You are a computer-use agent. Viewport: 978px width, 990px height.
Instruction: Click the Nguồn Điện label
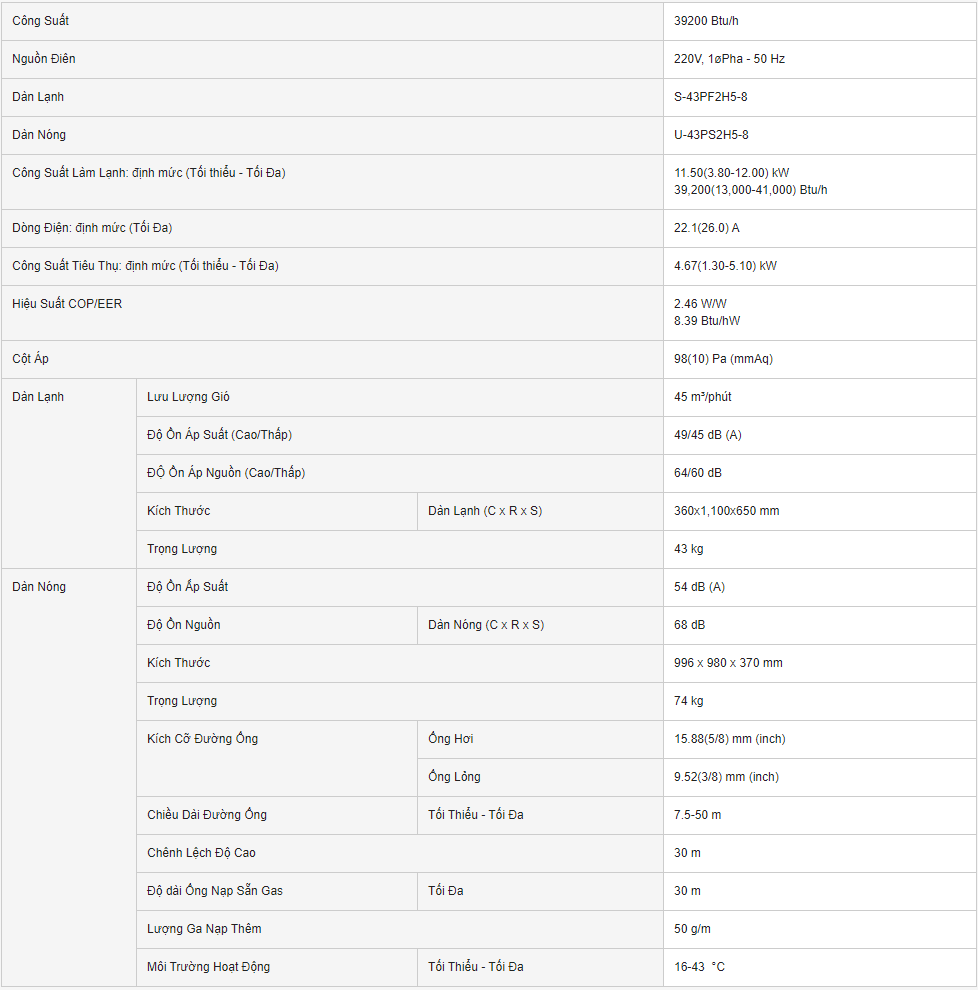coord(44,59)
